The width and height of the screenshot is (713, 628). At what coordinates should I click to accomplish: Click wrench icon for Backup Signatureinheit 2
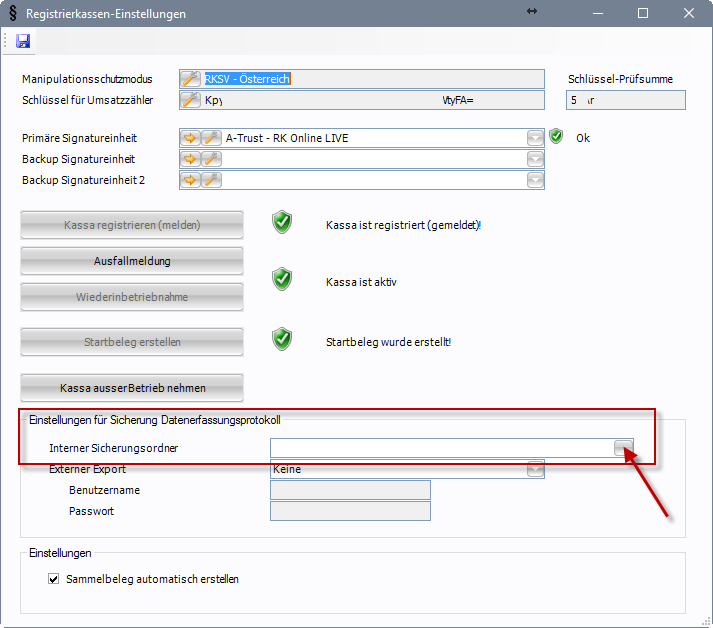coord(211,180)
